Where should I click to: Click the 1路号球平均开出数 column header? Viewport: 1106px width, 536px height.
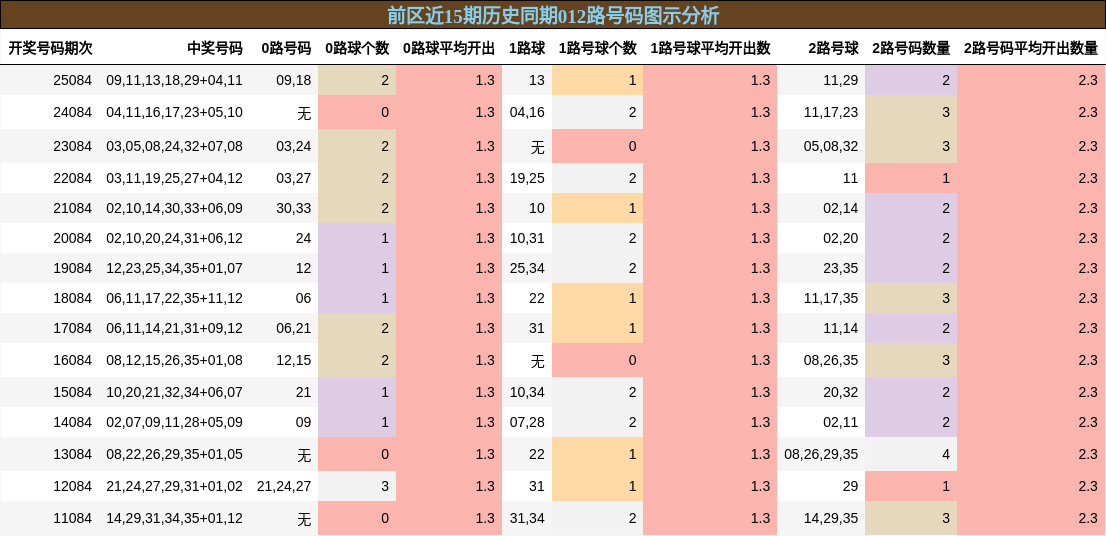tap(710, 48)
